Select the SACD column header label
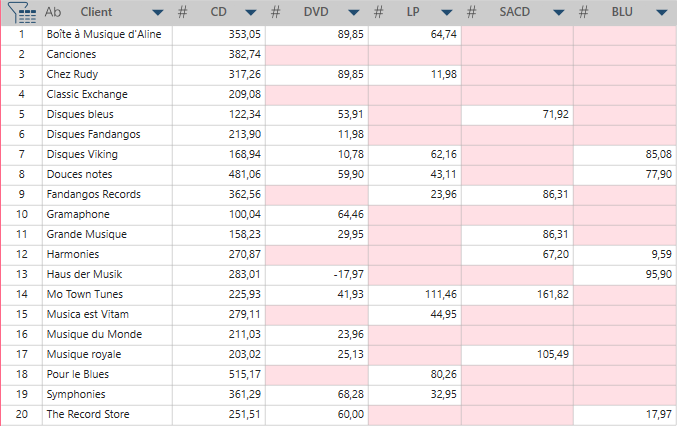This screenshot has width=677, height=426. click(x=517, y=13)
